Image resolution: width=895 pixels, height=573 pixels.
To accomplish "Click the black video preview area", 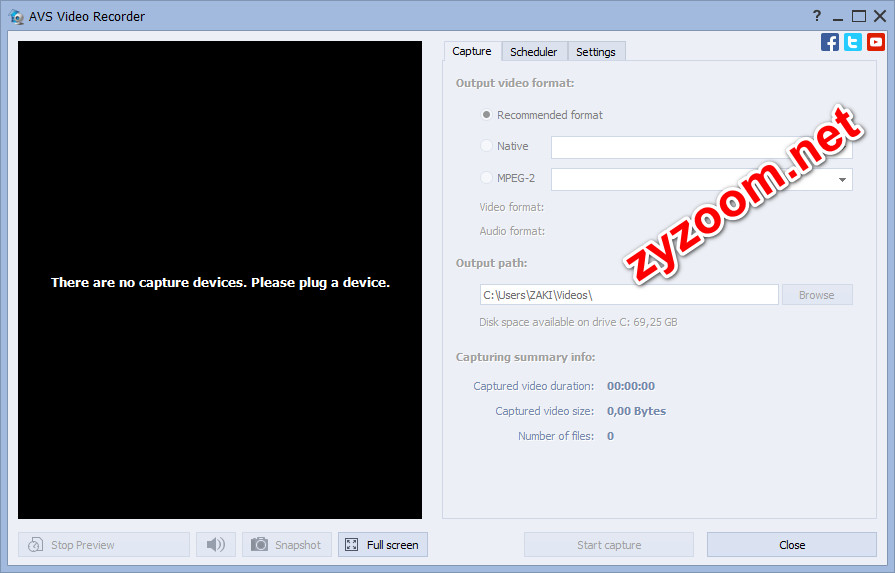I will tap(220, 280).
